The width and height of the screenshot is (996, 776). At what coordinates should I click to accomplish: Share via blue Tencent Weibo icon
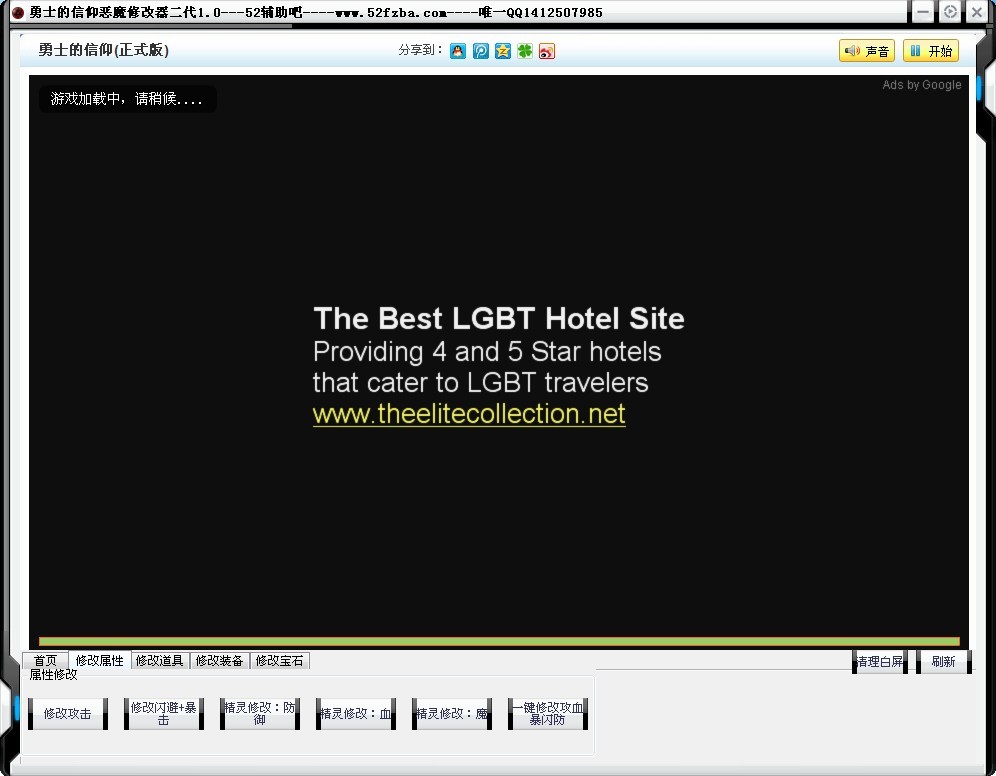pyautogui.click(x=481, y=51)
